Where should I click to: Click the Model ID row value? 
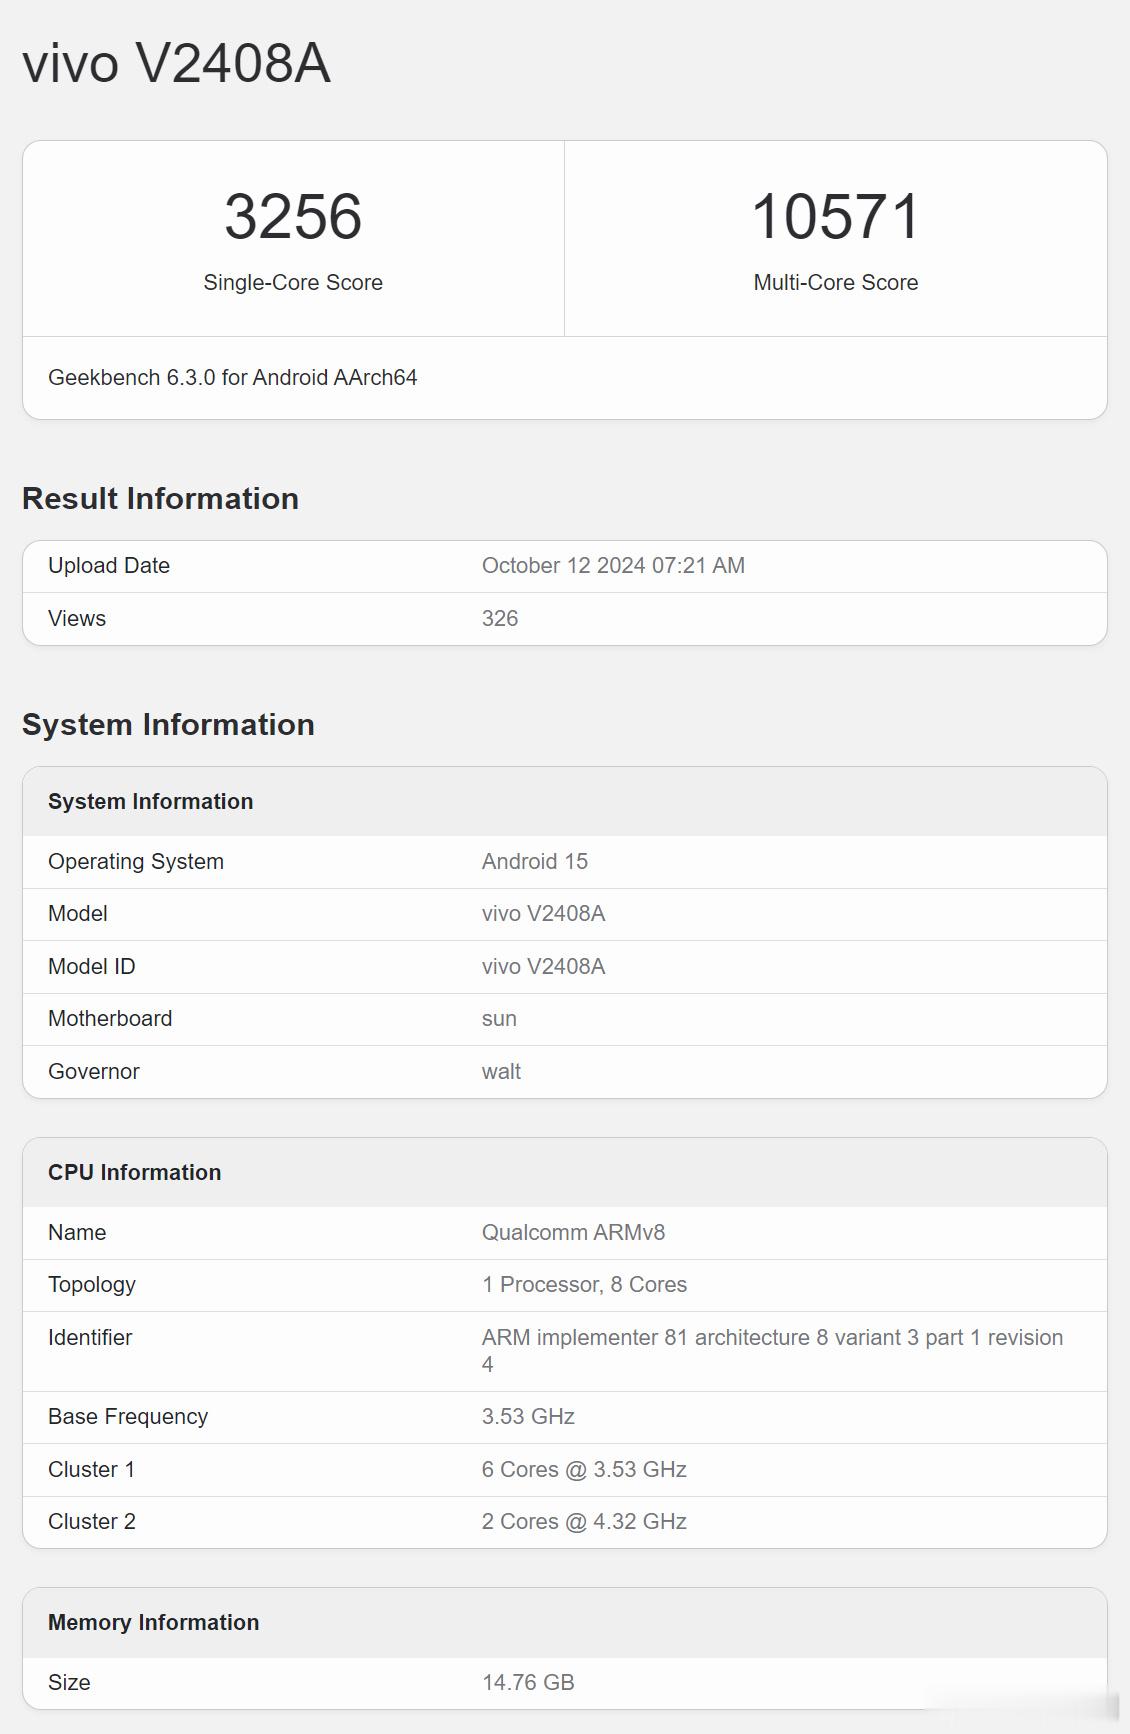pyautogui.click(x=544, y=967)
